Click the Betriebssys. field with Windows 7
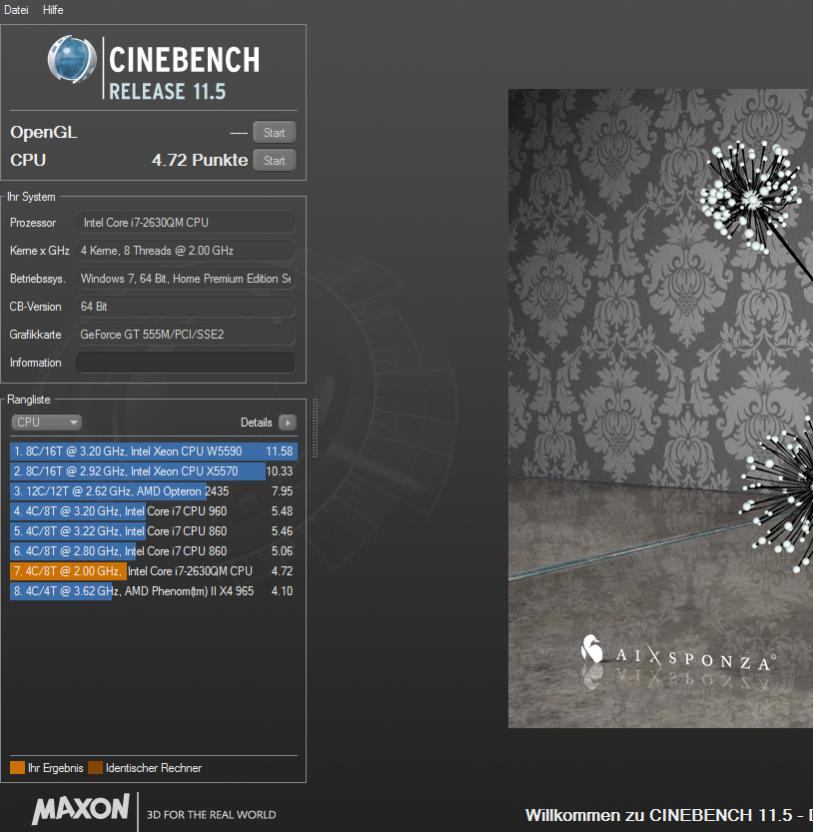 (x=185, y=279)
